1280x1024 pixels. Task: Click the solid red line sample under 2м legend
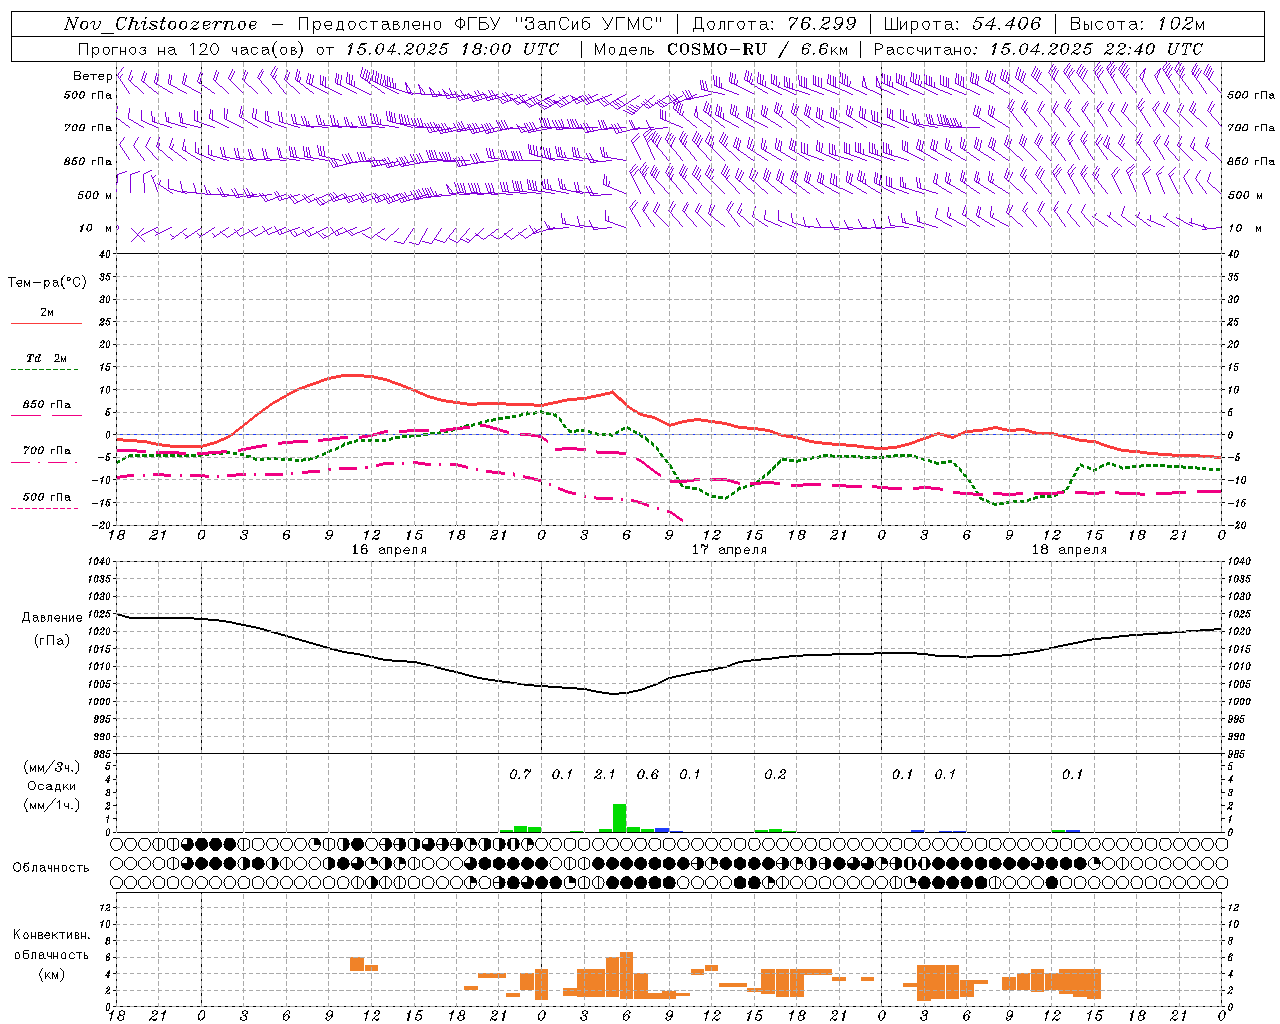pos(46,323)
